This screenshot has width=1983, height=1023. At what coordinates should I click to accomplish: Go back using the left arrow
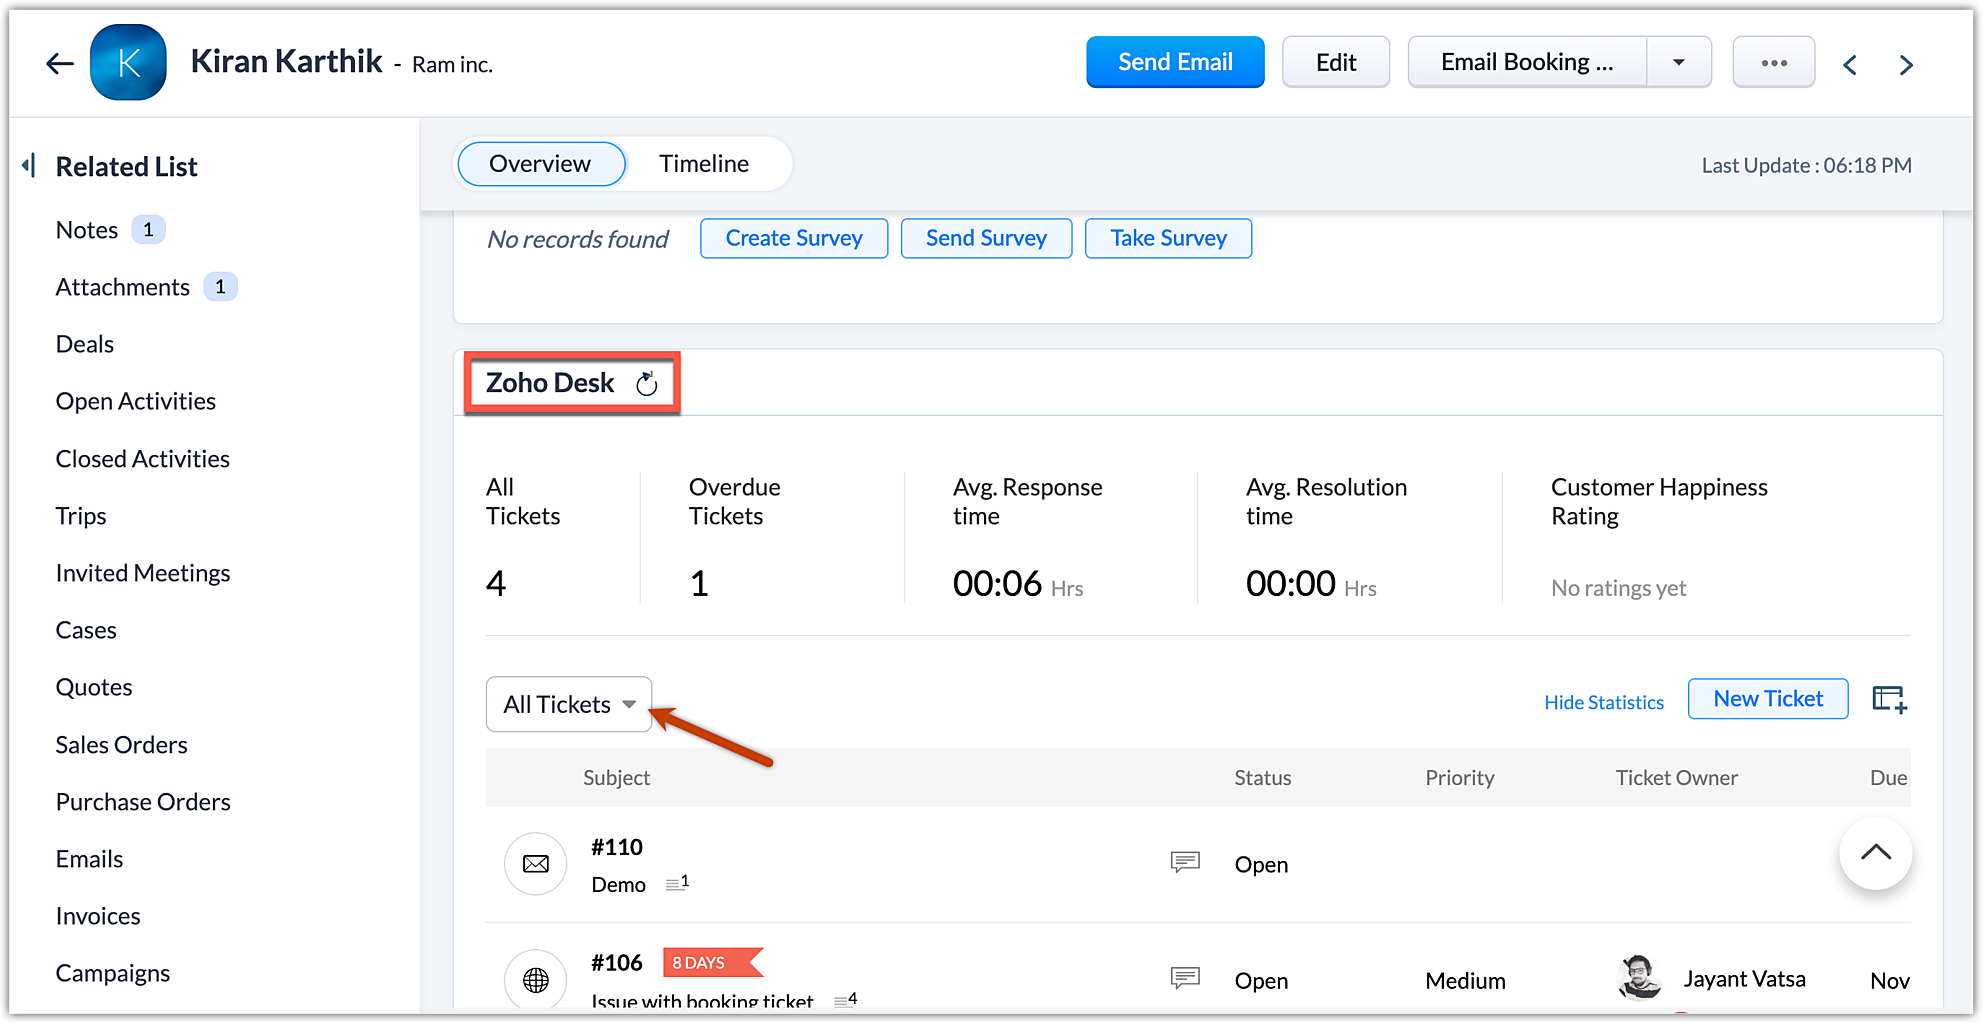pyautogui.click(x=60, y=64)
